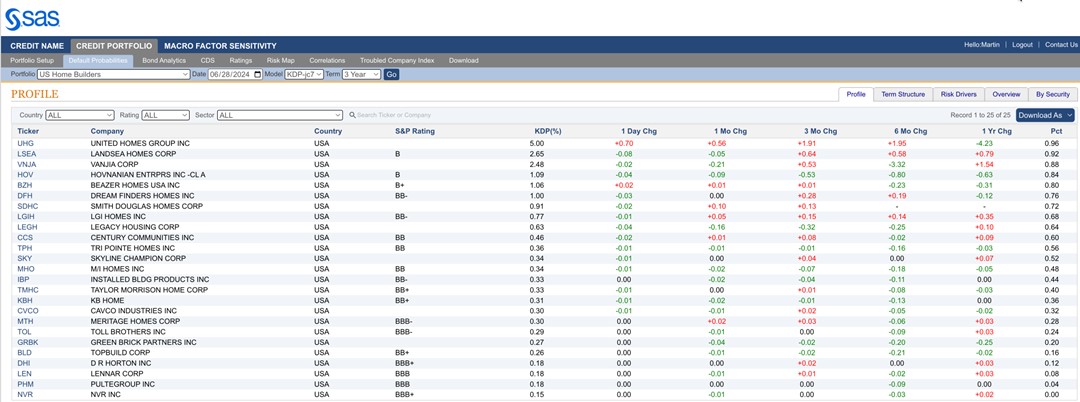
Task: Open the Portfolio dropdown US Home Builders
Action: pos(114,74)
